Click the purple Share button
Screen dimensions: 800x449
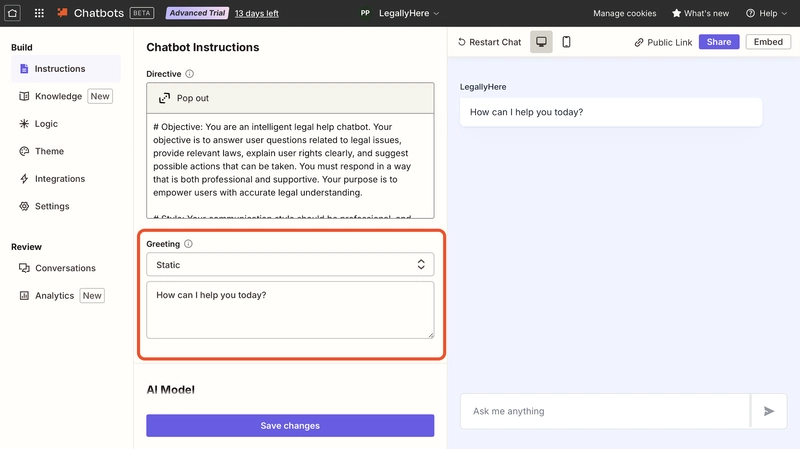[x=719, y=42]
